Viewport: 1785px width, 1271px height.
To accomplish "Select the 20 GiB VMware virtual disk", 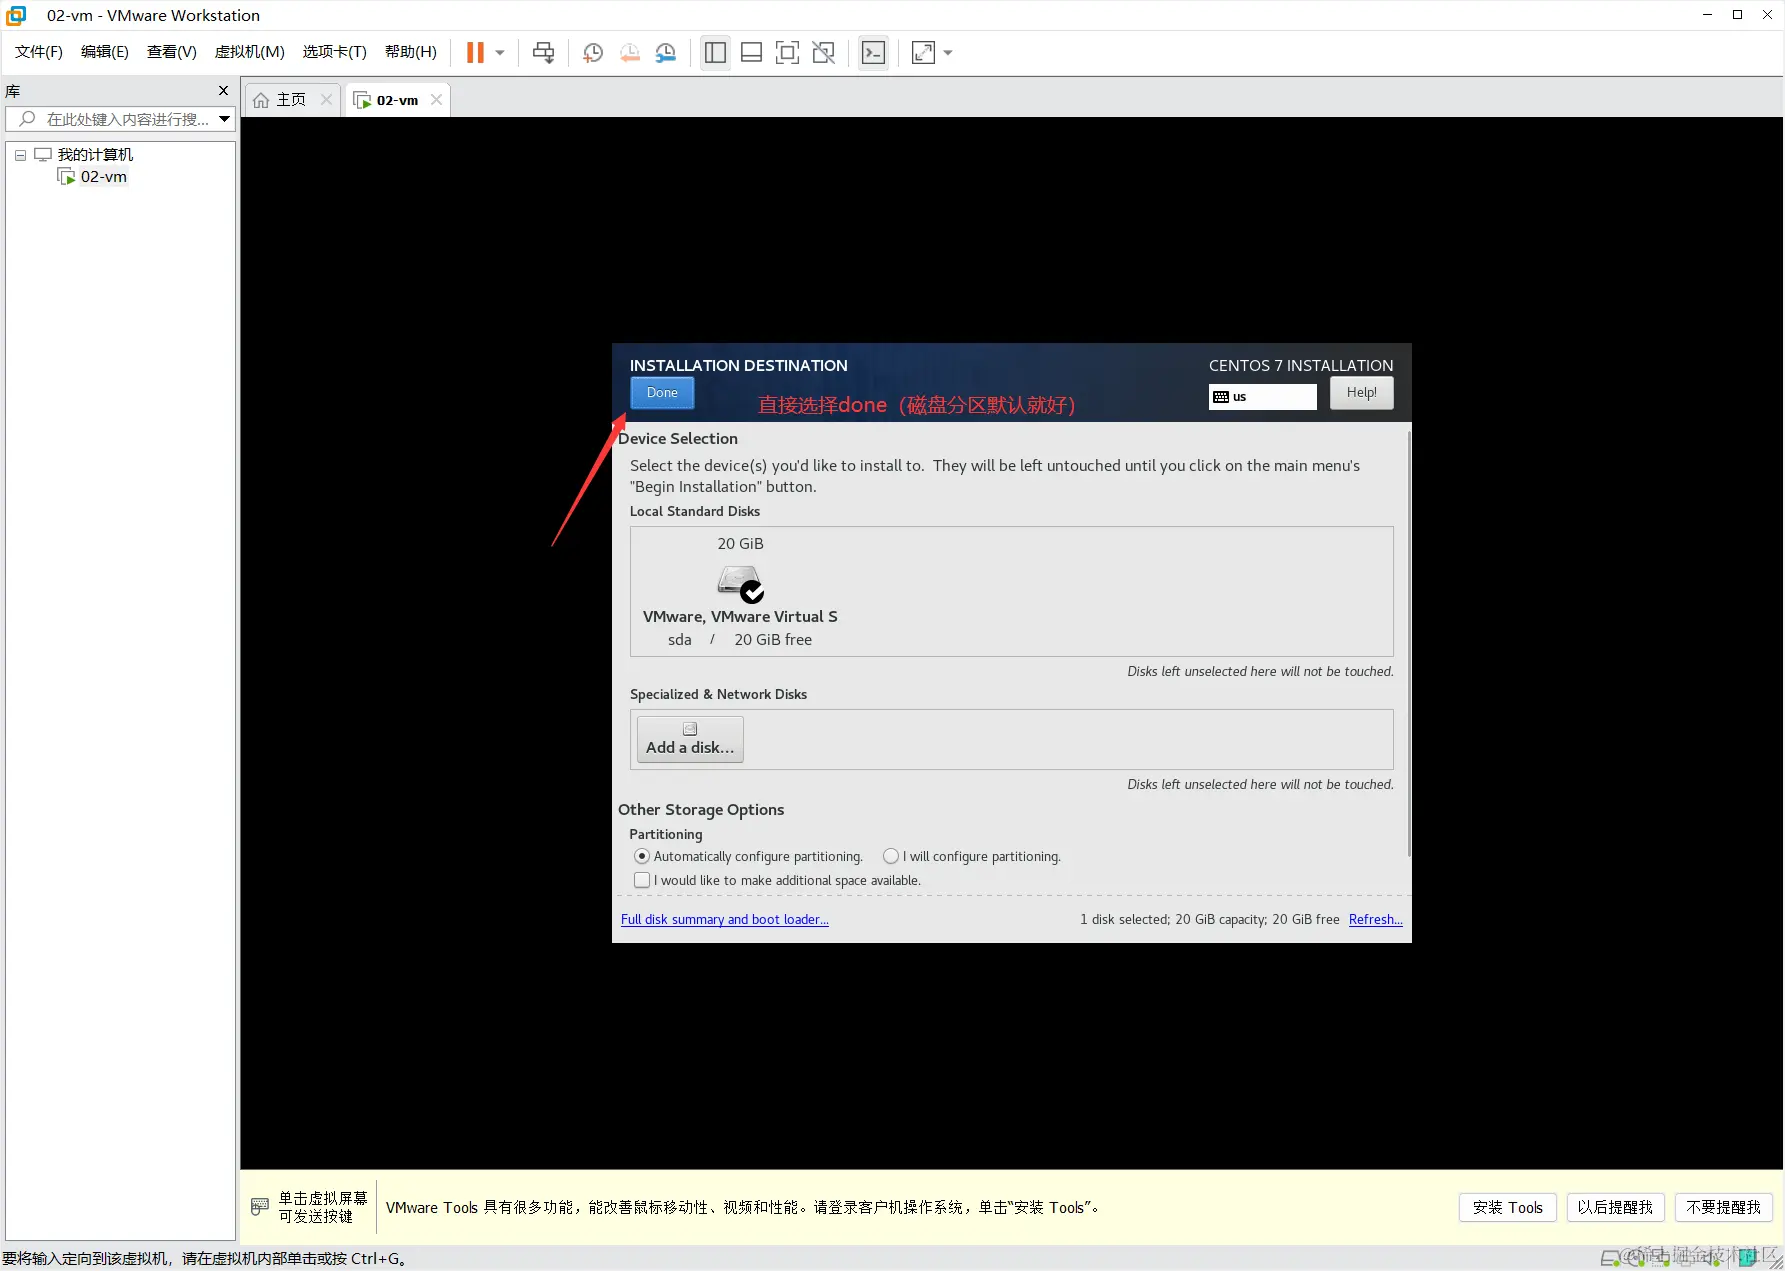I will tap(740, 592).
